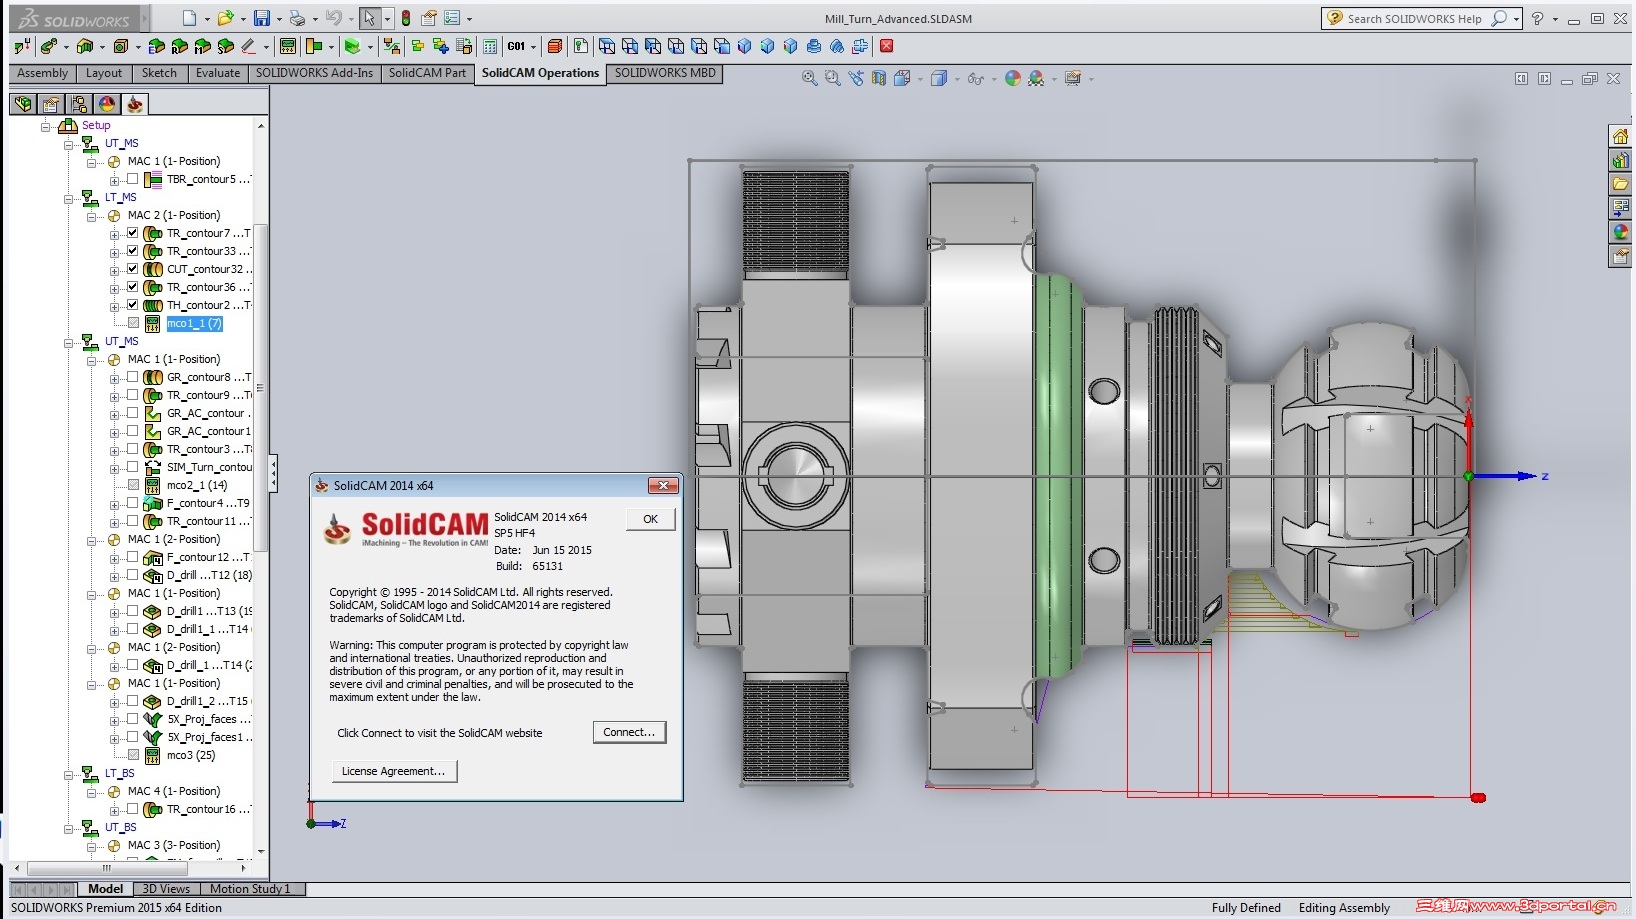Check the TBR_contour5 operation checkbox

(132, 179)
